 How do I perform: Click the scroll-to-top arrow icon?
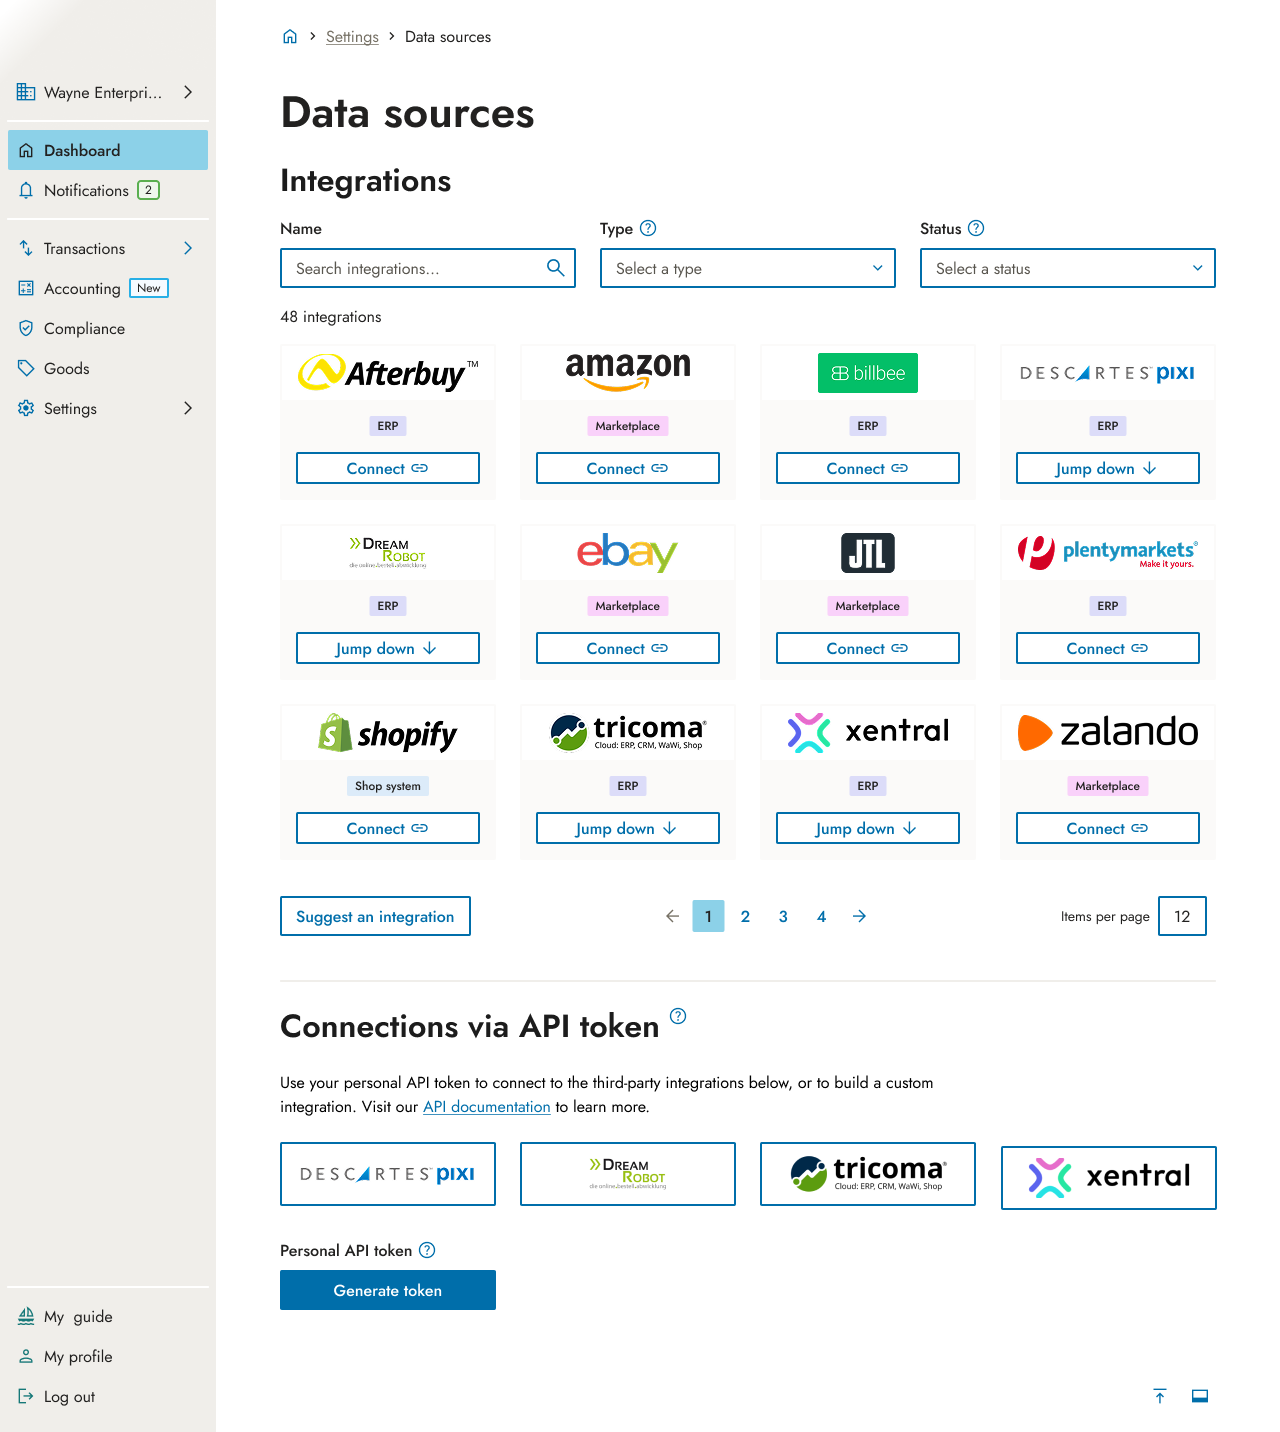click(1160, 1396)
